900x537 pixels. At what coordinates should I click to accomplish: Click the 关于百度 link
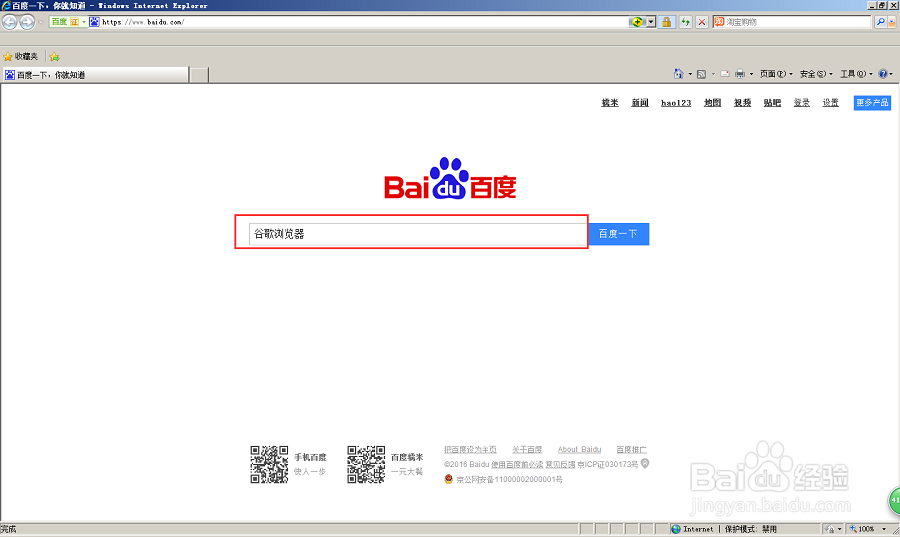(527, 449)
